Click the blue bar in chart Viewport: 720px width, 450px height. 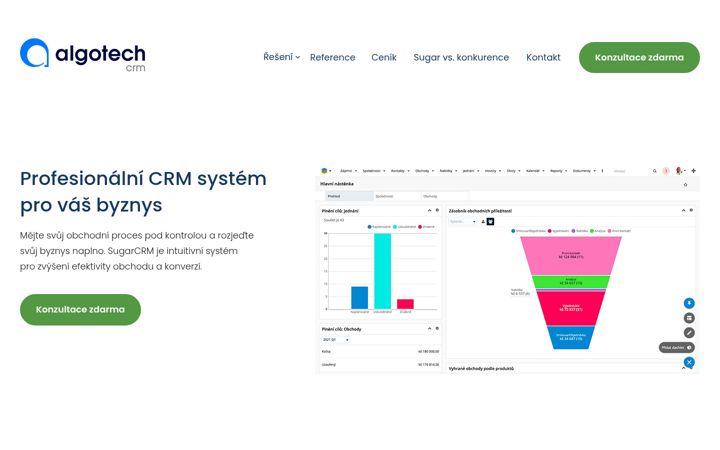coord(360,298)
